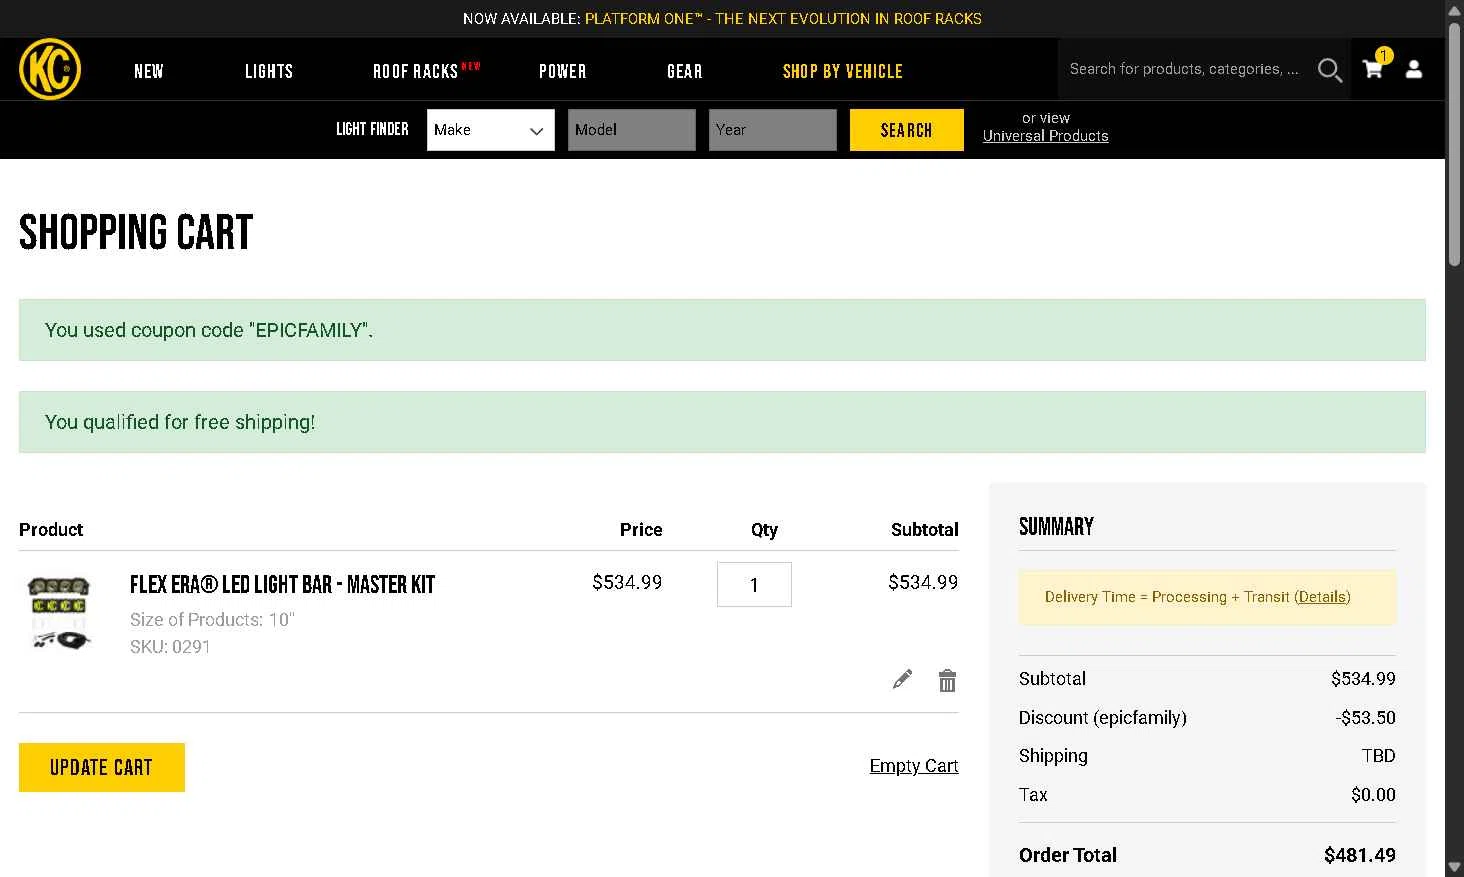Click the Tax $0.00 value
This screenshot has width=1464, height=877.
(x=1373, y=795)
